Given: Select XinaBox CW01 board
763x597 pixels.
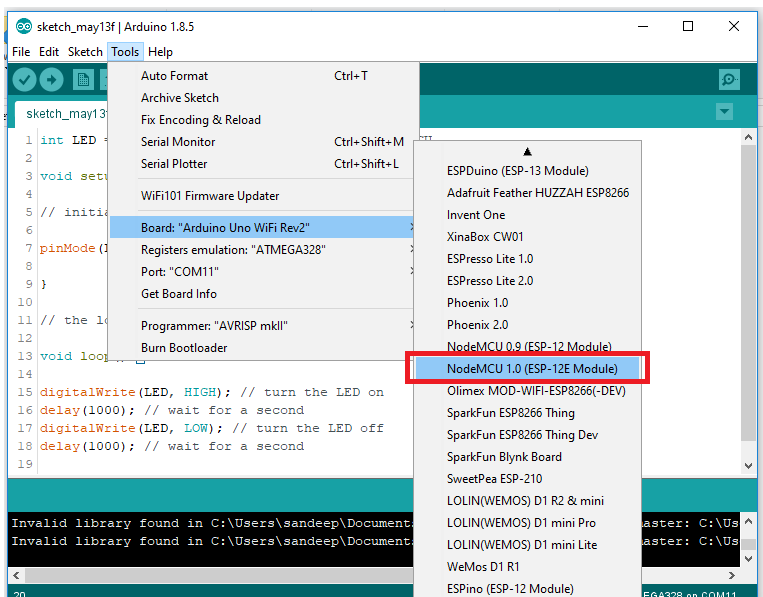Looking at the screenshot, I should click(527, 236).
